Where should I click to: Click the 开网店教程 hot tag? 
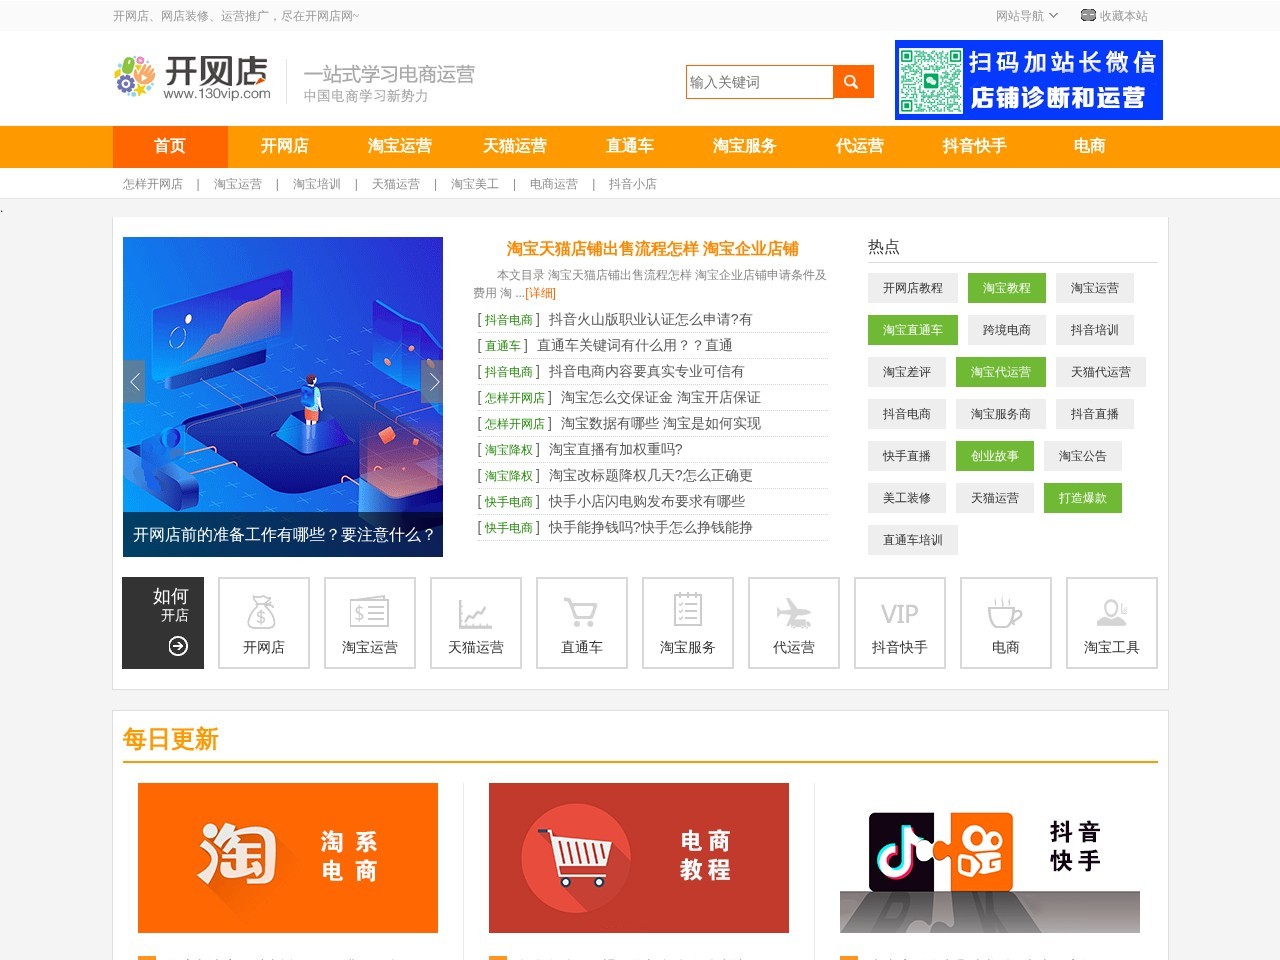point(913,288)
